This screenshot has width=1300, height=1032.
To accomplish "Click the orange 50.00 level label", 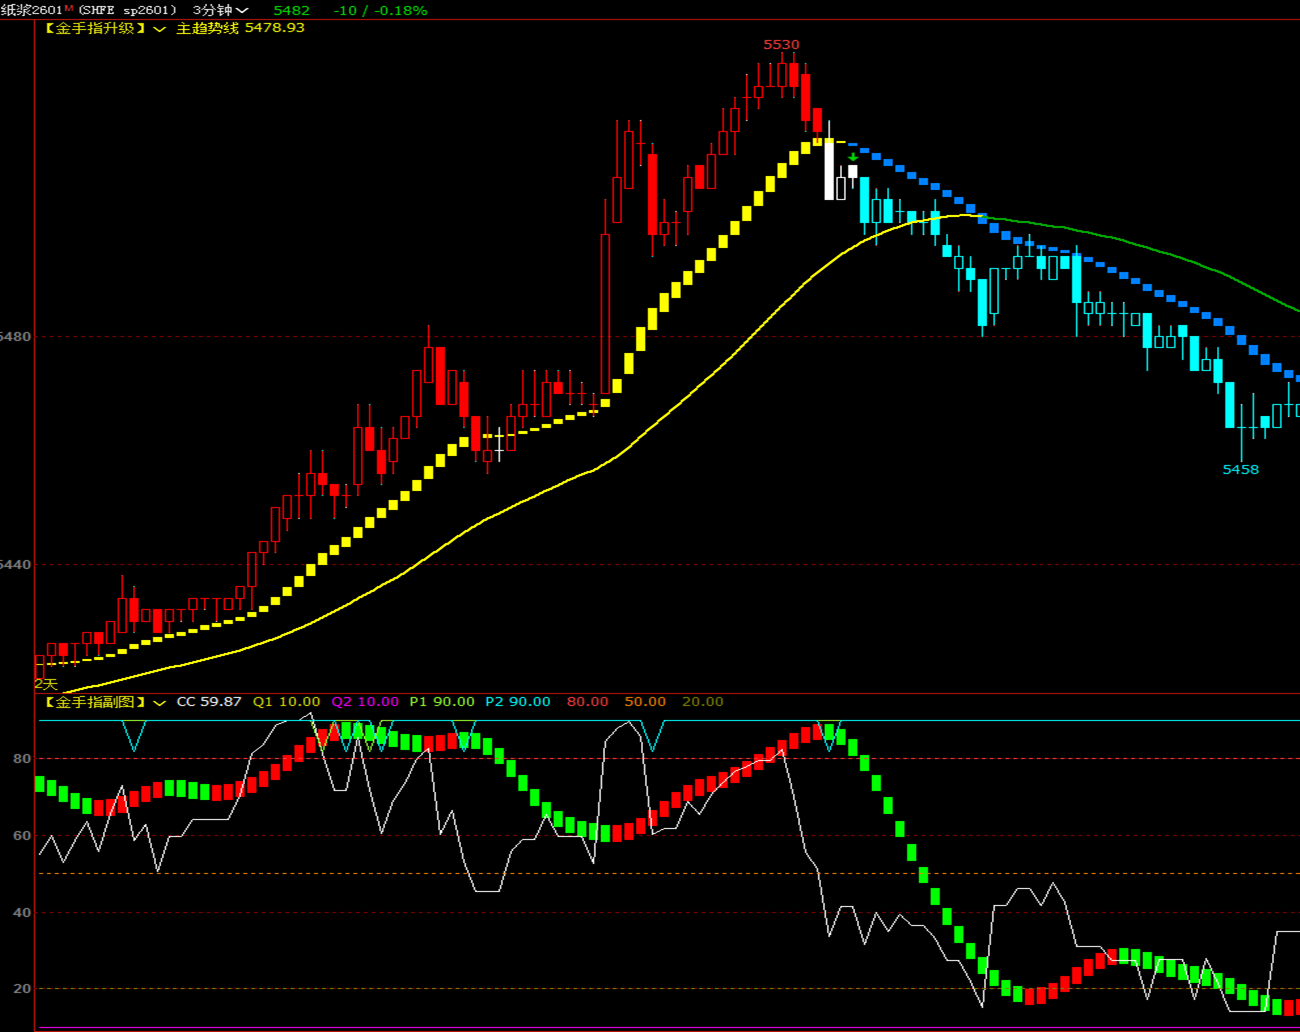I will [x=645, y=702].
